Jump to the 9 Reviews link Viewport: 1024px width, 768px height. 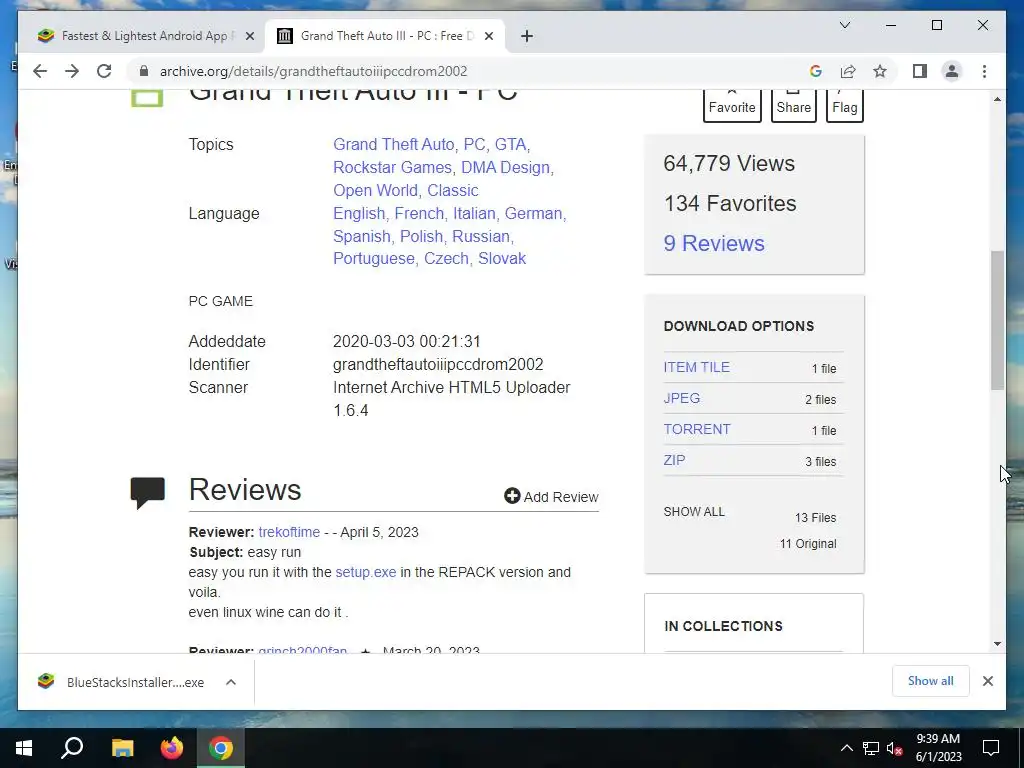pos(714,243)
